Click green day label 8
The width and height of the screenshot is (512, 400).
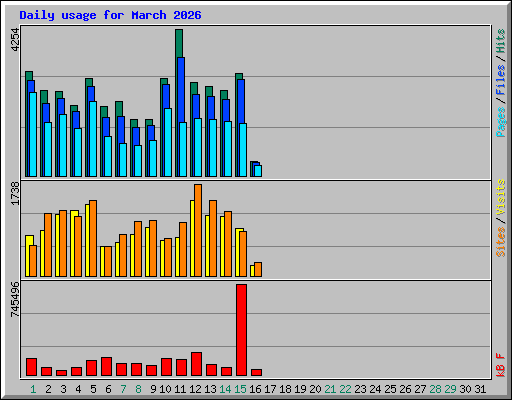(138, 389)
